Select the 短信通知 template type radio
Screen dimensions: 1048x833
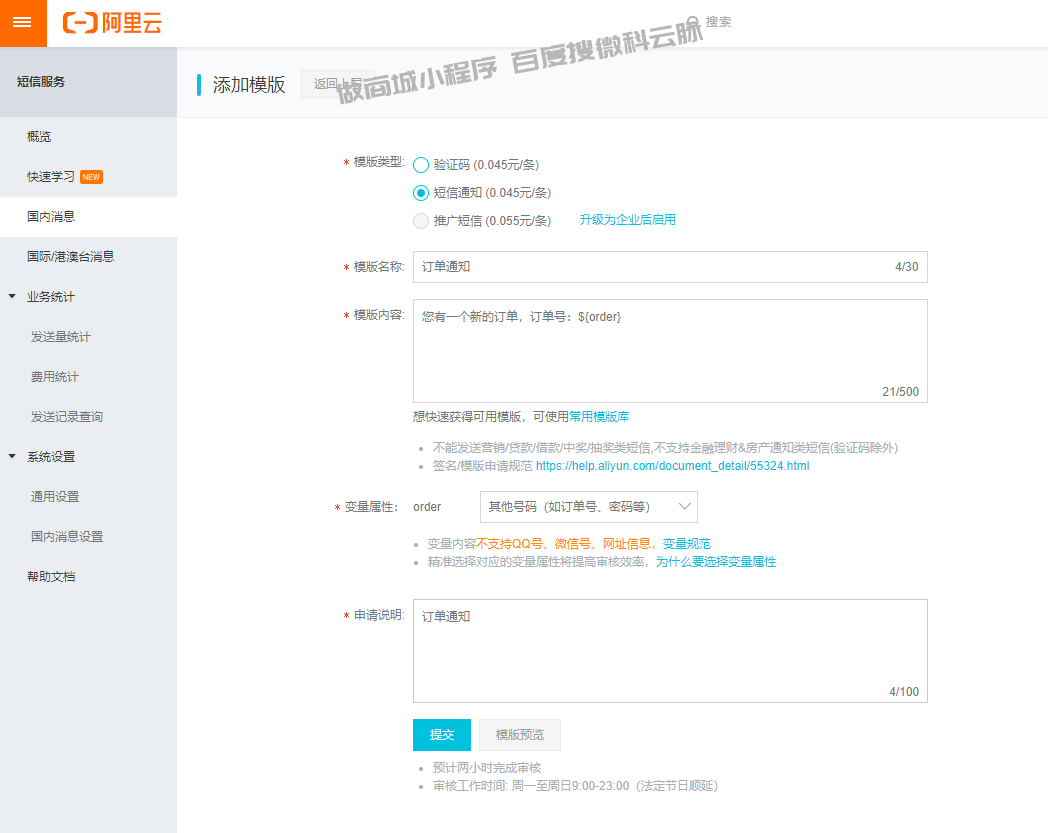click(420, 193)
